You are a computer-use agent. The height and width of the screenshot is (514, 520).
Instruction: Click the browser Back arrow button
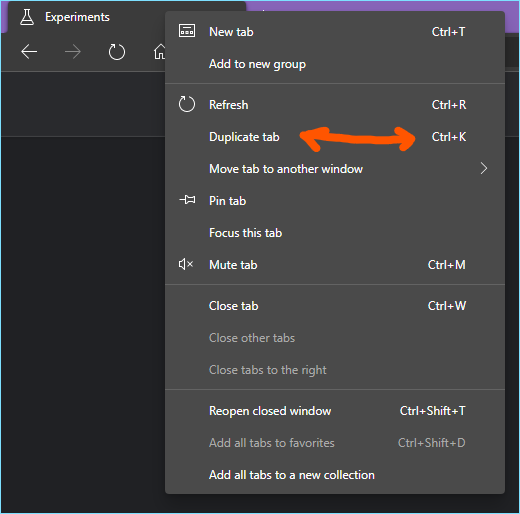coord(29,52)
